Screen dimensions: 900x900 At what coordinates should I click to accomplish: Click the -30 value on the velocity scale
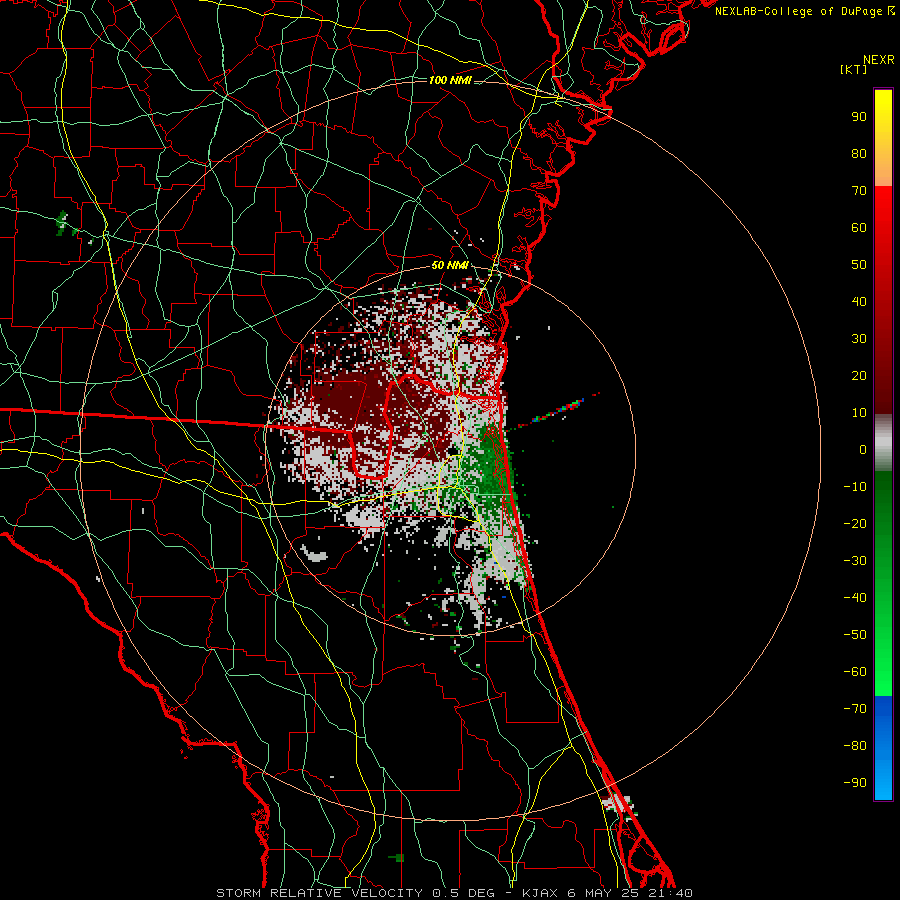855,561
